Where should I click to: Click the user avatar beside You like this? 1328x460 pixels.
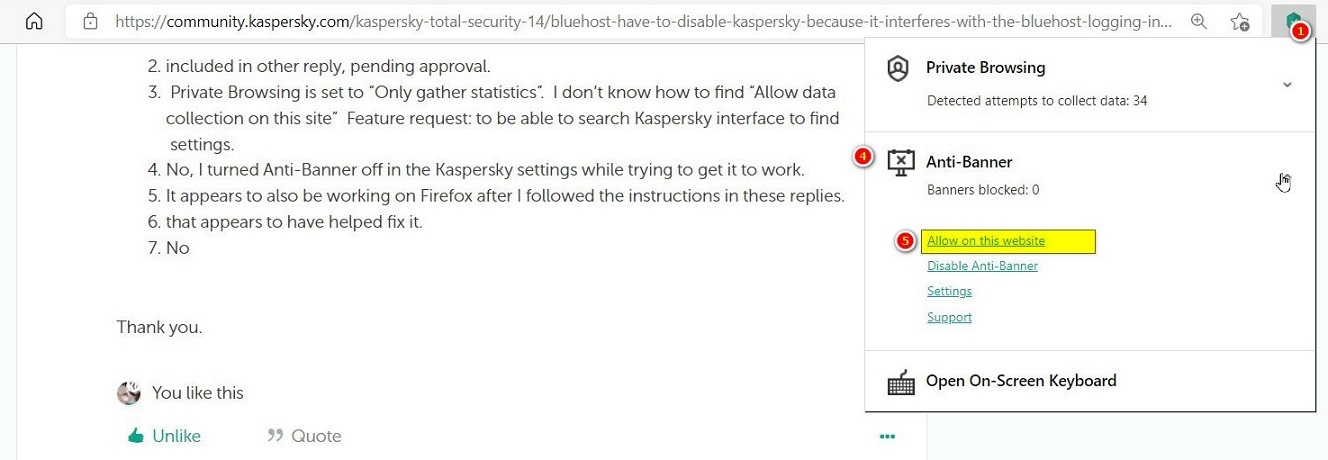coord(129,393)
